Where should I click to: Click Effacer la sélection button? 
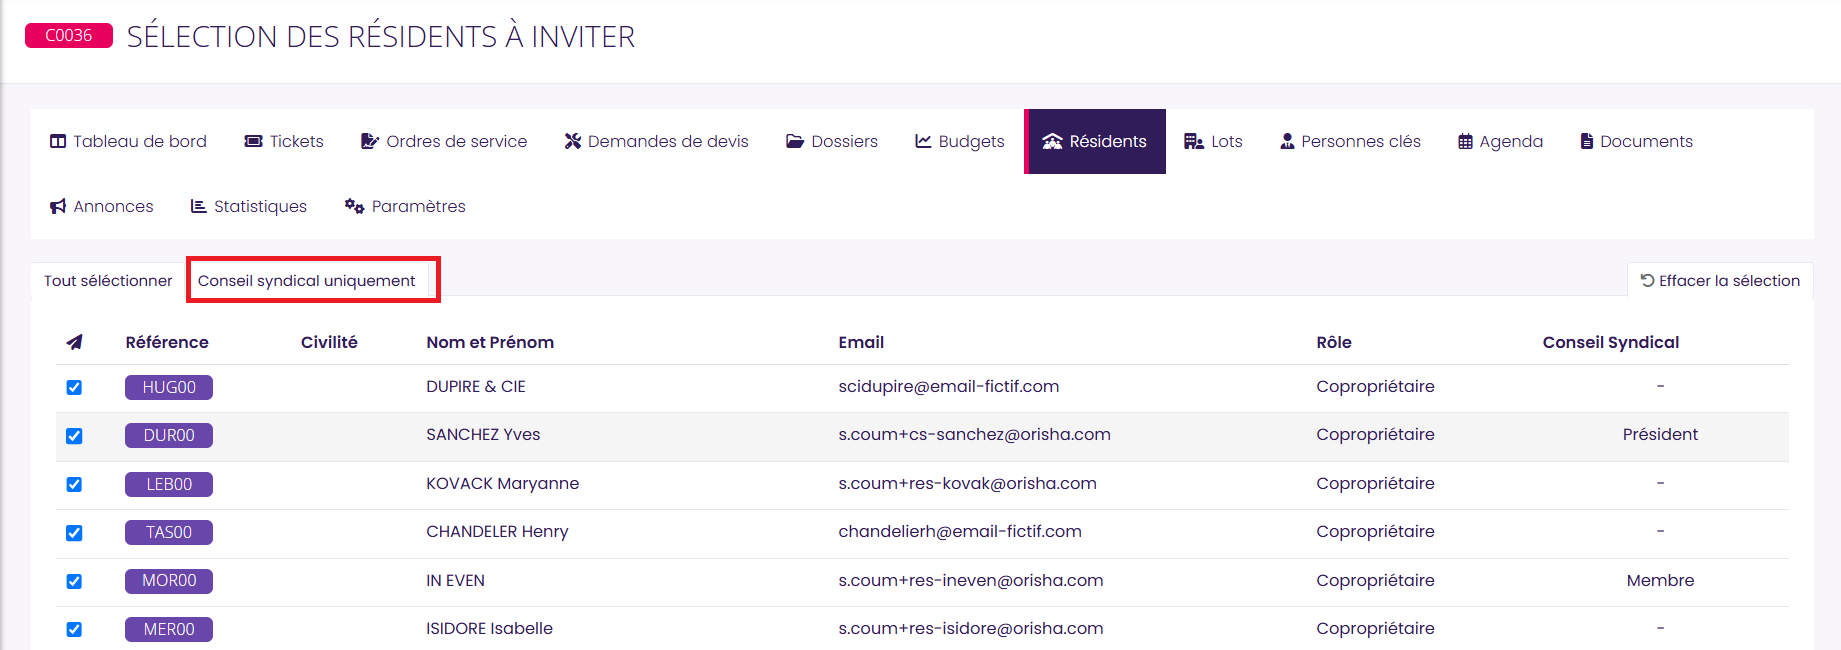point(1720,281)
